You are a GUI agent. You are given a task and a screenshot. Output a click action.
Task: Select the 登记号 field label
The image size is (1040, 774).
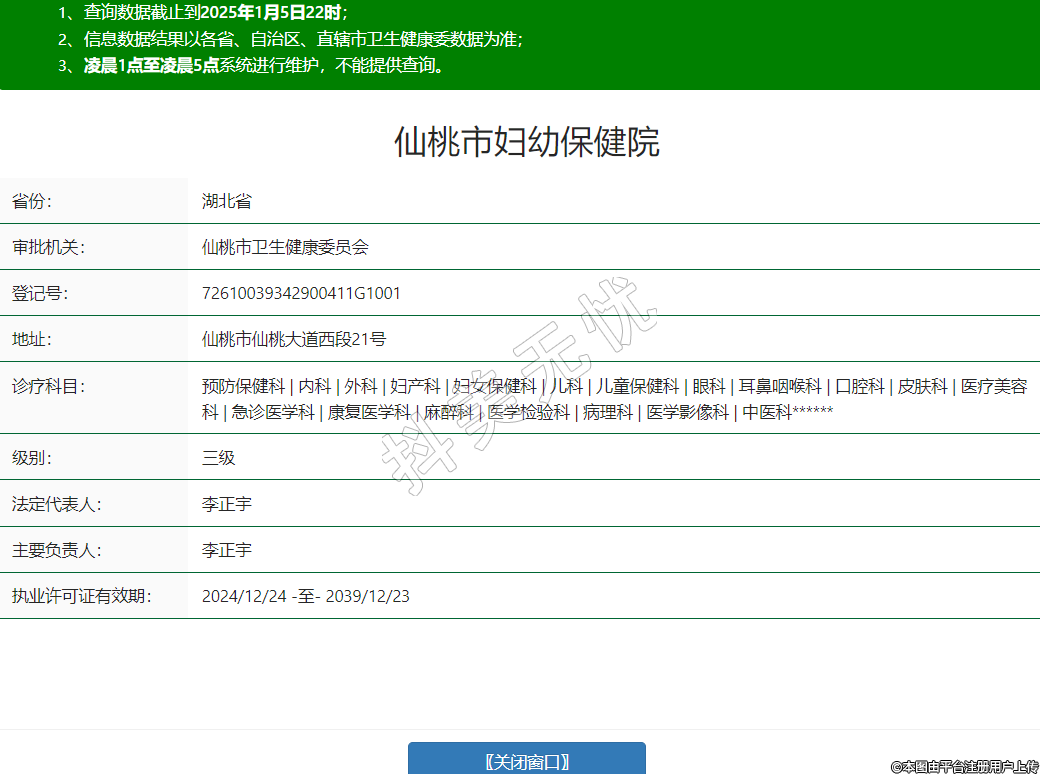pyautogui.click(x=40, y=293)
